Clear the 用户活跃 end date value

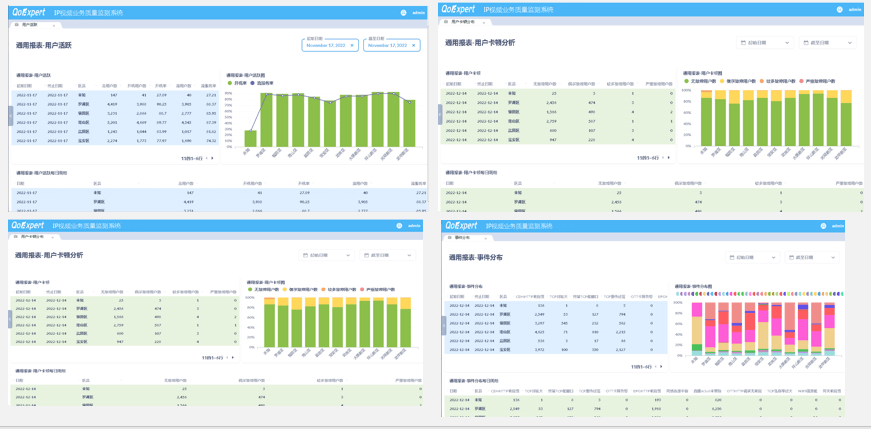point(412,45)
